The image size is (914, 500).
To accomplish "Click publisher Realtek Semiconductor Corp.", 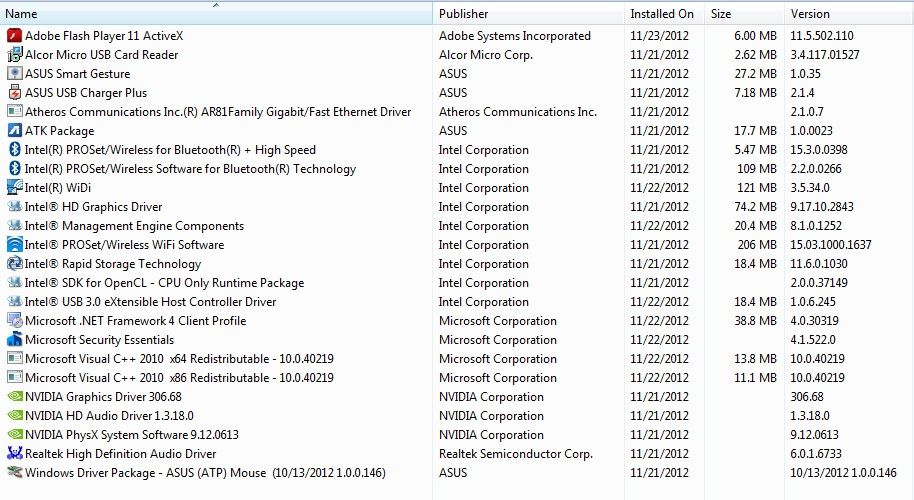I will tap(516, 453).
